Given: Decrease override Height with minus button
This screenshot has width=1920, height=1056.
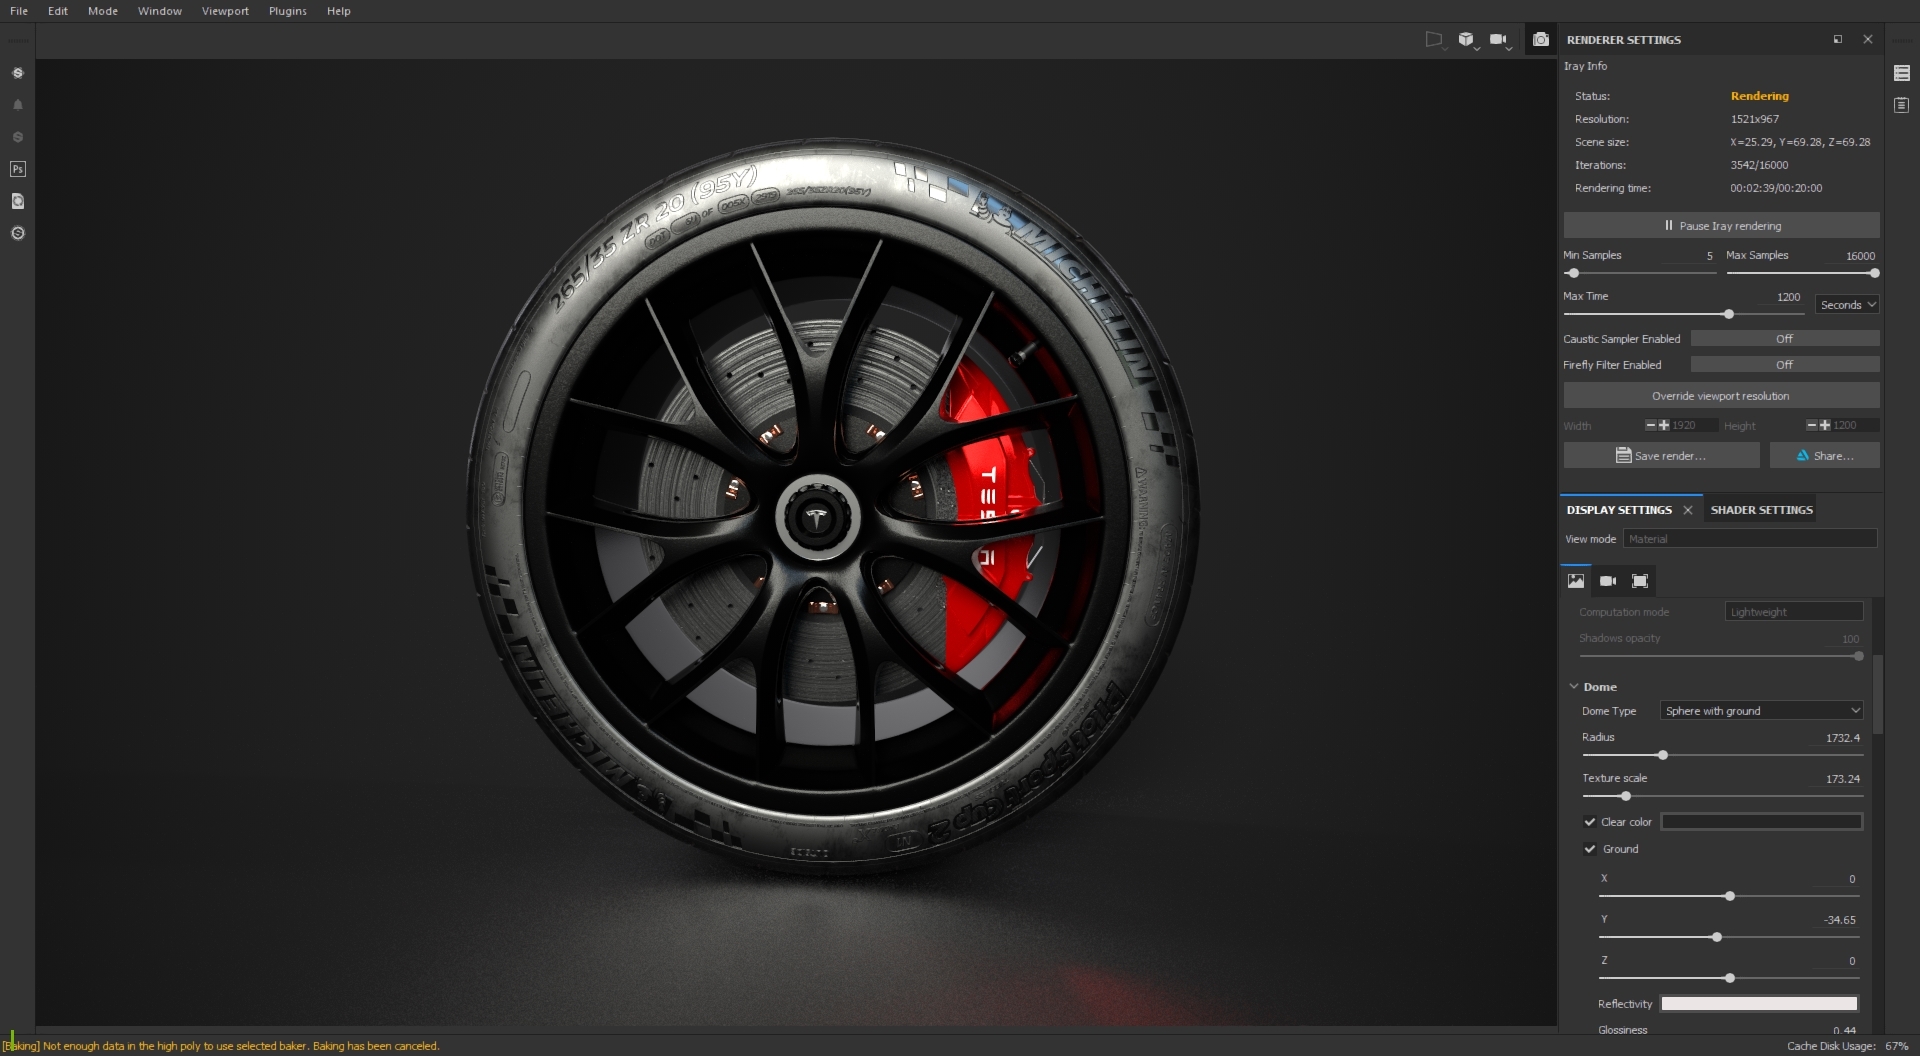Looking at the screenshot, I should 1811,425.
